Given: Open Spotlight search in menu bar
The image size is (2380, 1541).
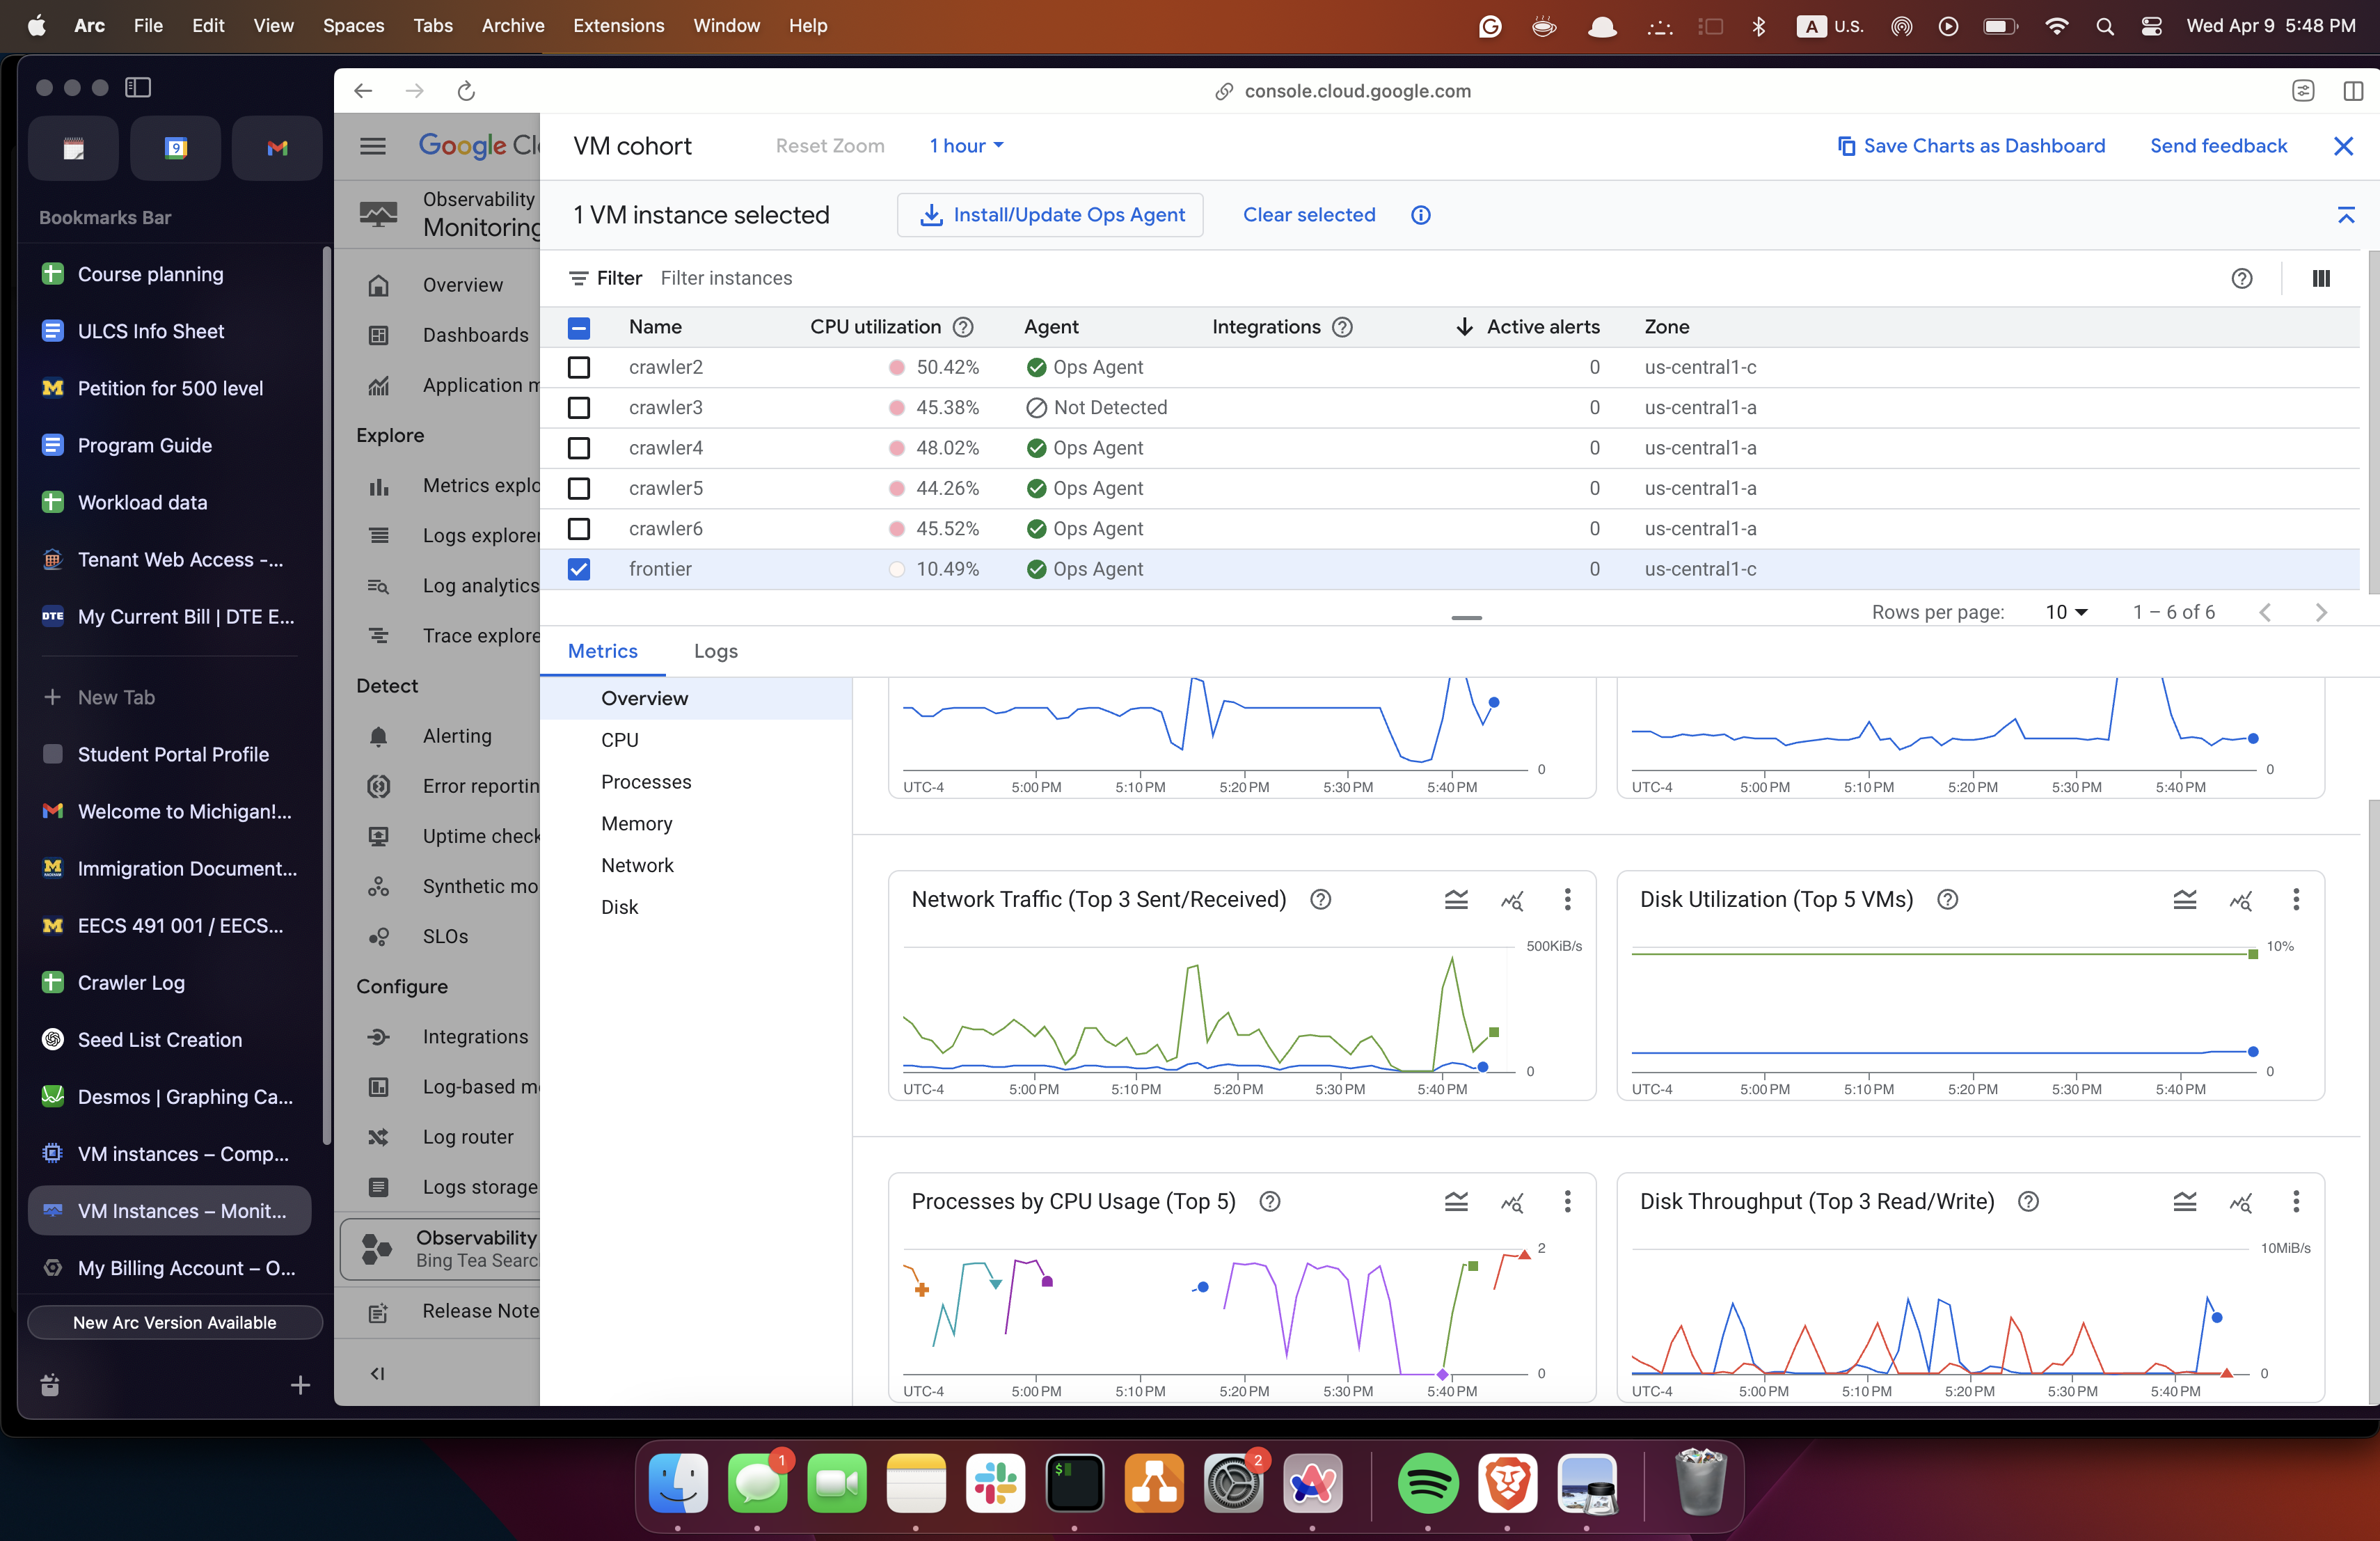Looking at the screenshot, I should (2104, 26).
